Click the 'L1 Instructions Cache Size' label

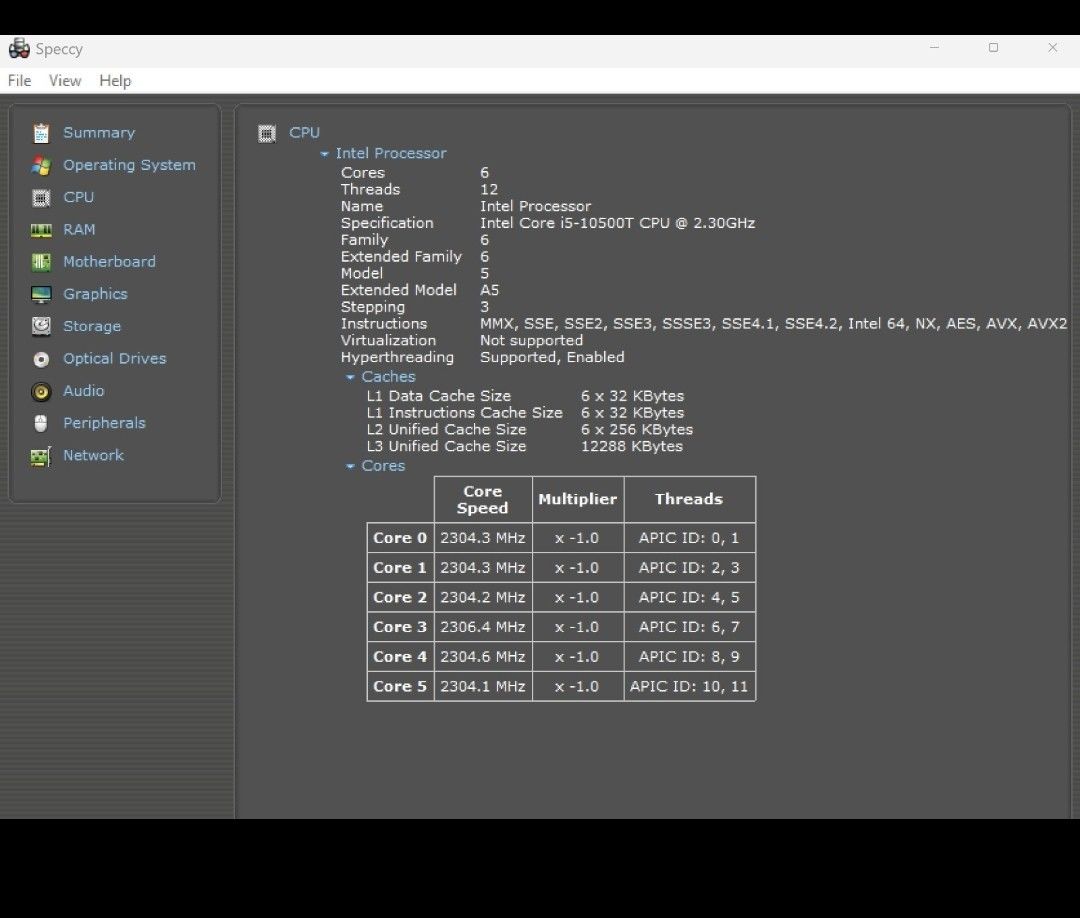coord(464,413)
